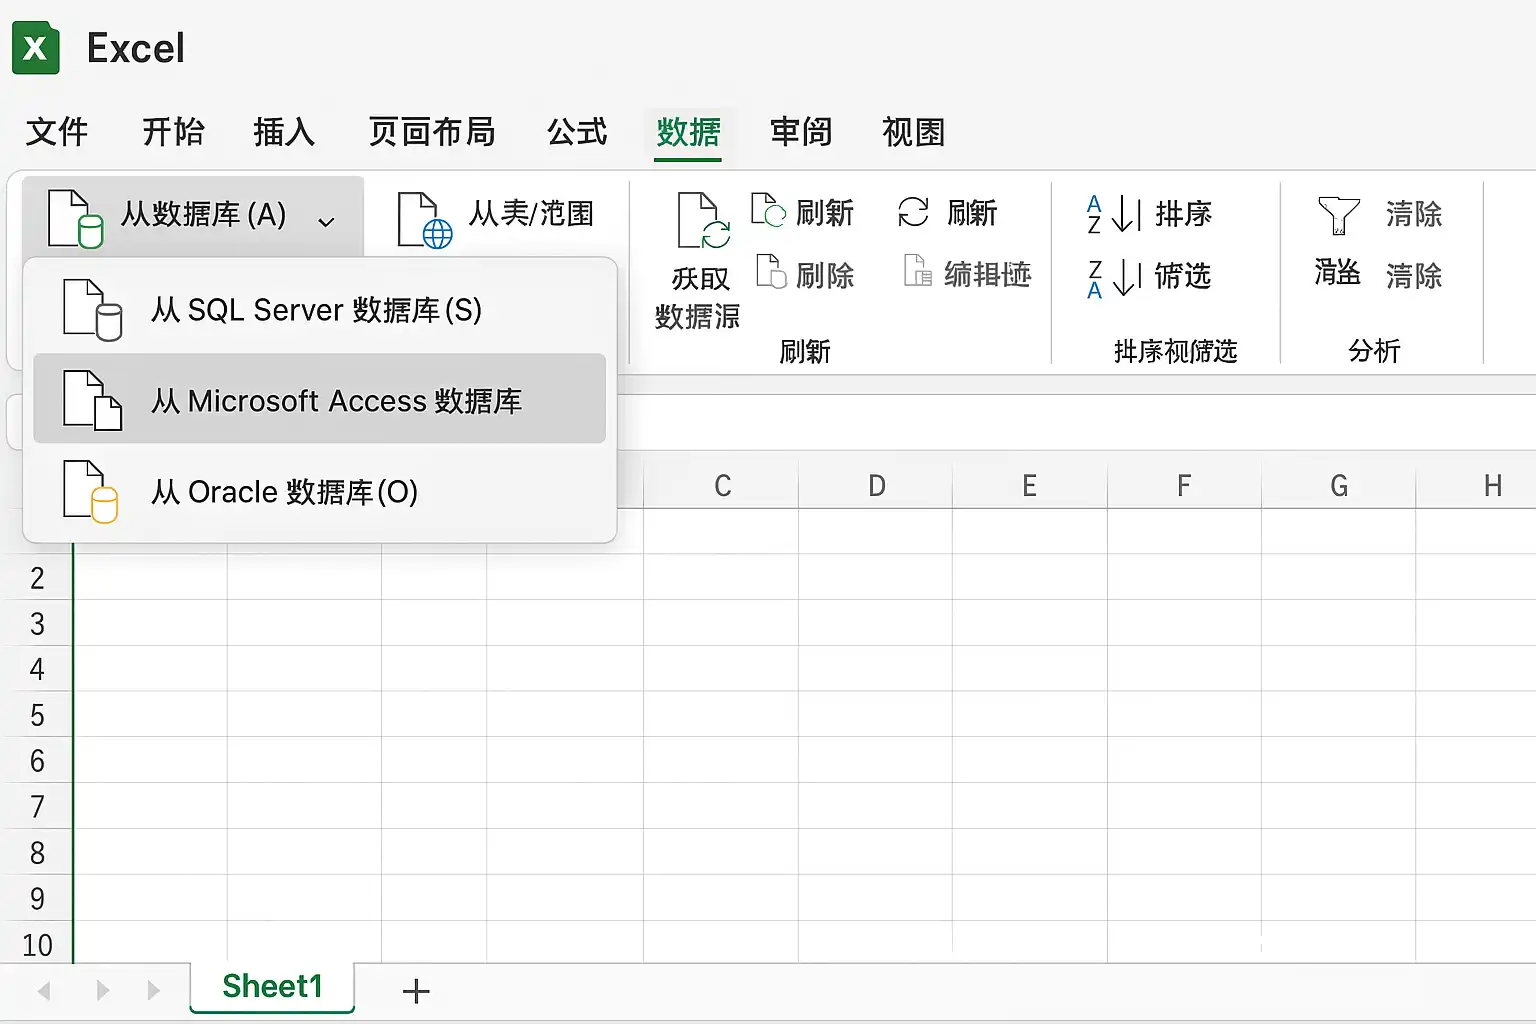The width and height of the screenshot is (1536, 1024).
Task: Switch to the 公式 ribbon tab
Action: coord(577,132)
